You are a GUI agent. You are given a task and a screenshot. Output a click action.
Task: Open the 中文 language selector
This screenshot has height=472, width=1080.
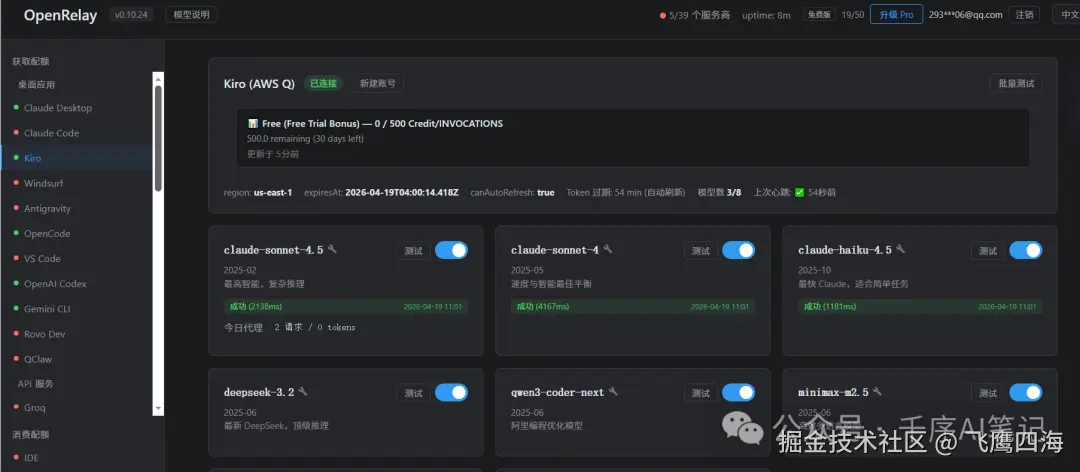[x=1066, y=14]
